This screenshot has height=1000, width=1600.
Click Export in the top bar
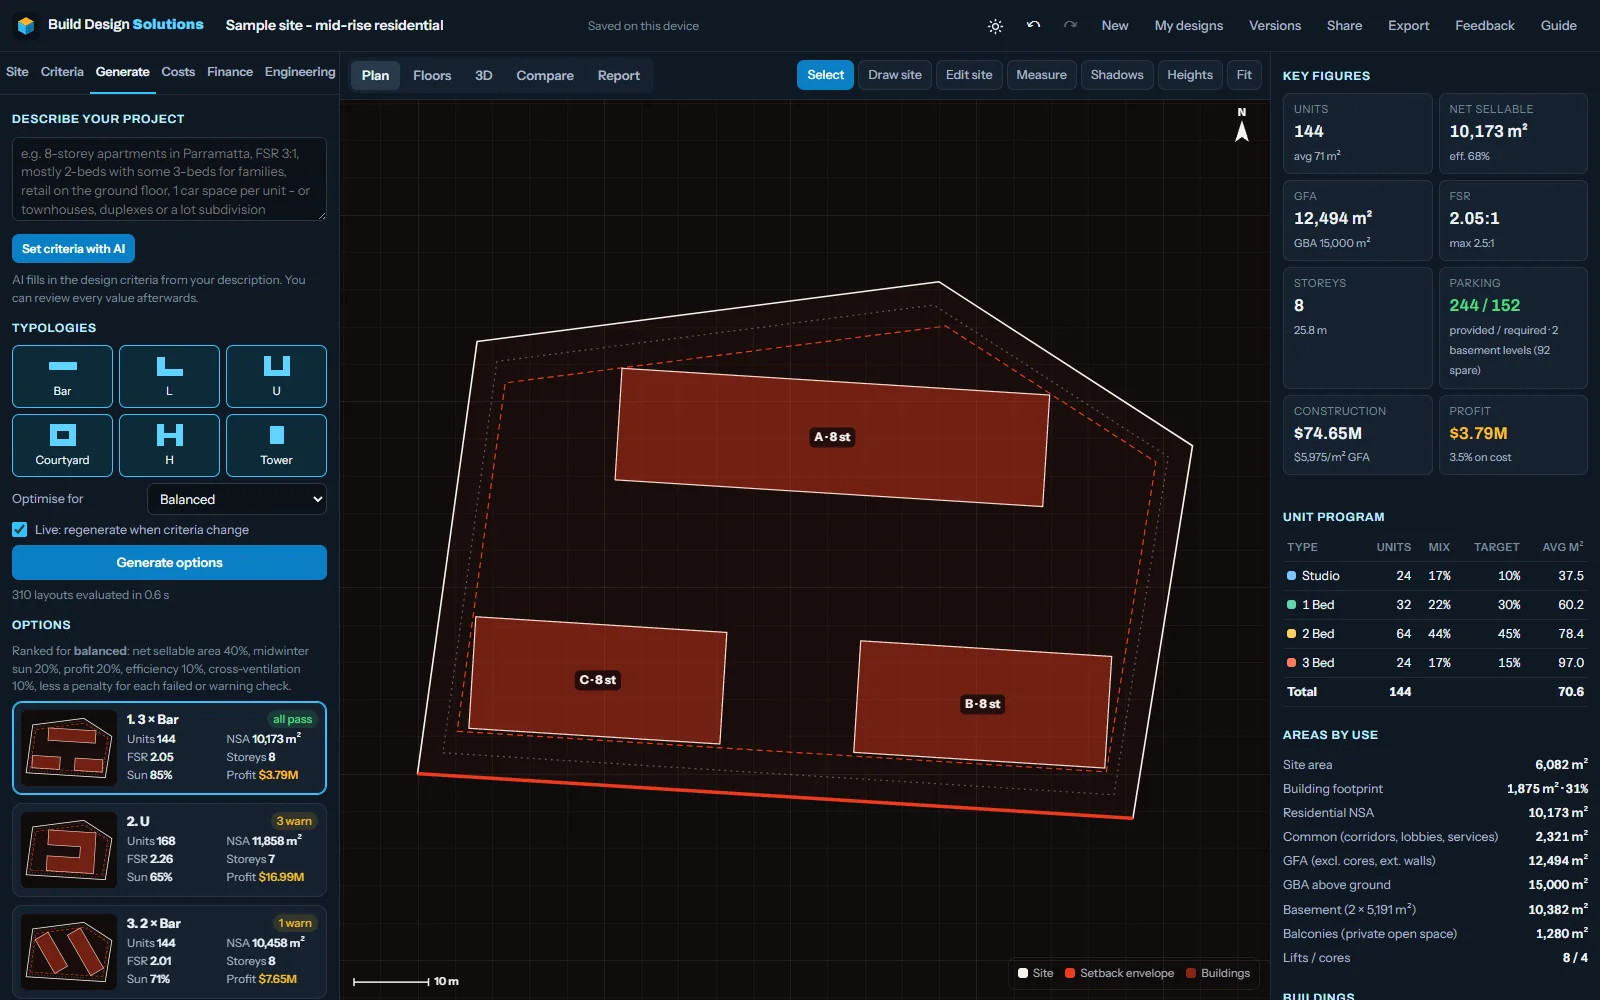click(x=1408, y=26)
